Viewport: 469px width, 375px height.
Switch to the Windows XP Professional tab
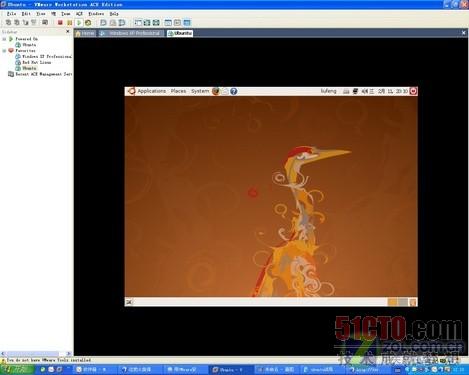tap(131, 33)
